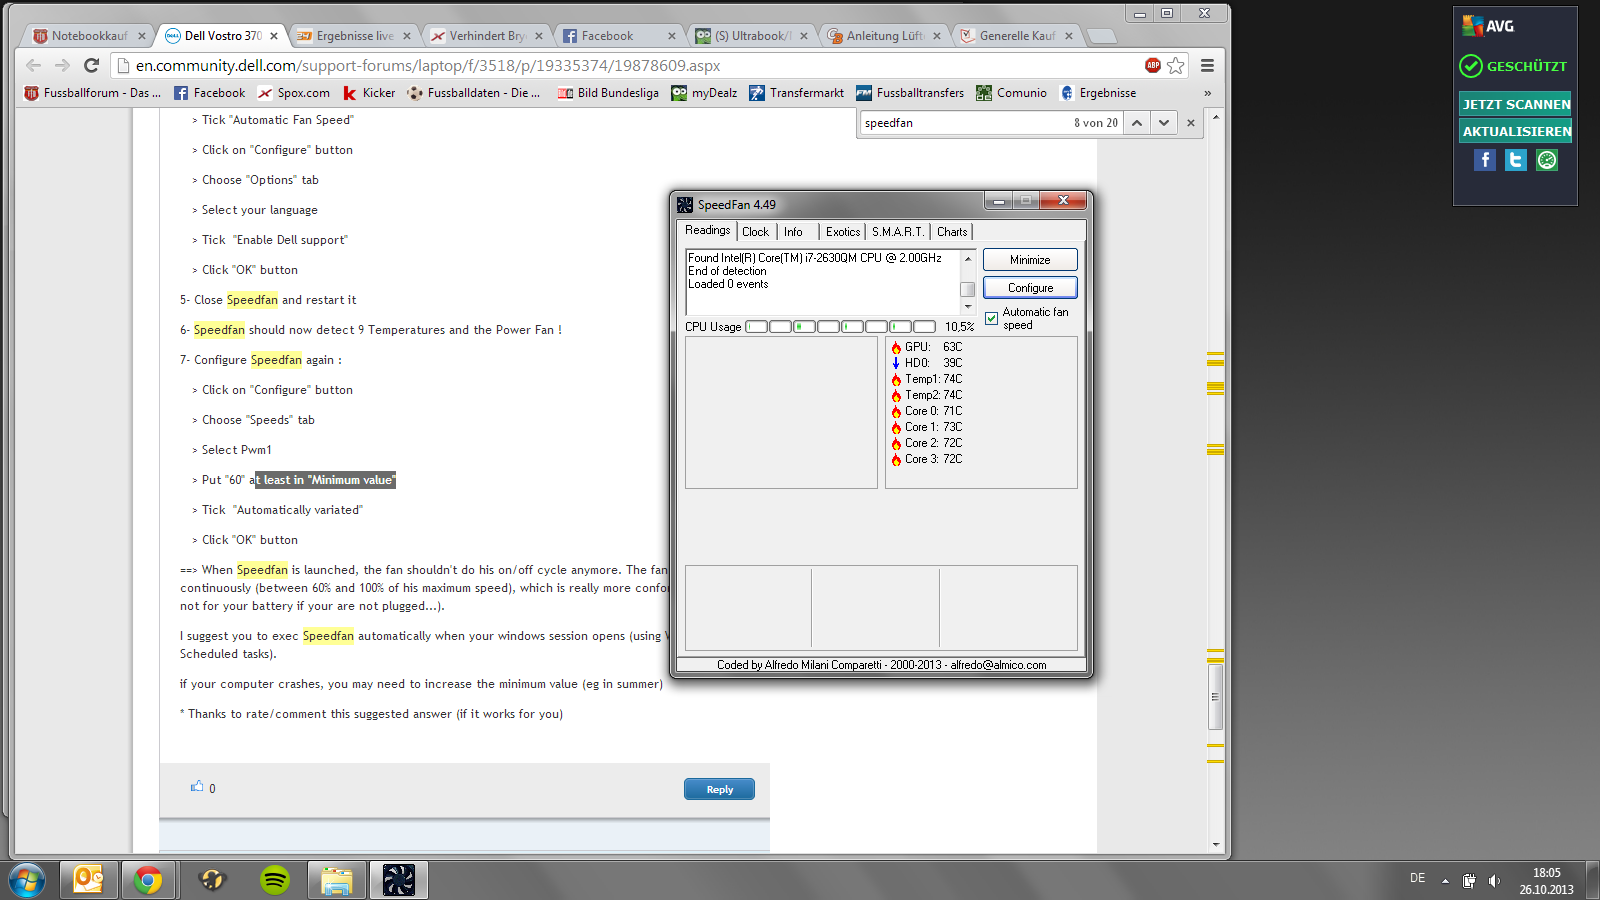Open SpeedFan Clock tab
The width and height of the screenshot is (1600, 900).
point(755,232)
